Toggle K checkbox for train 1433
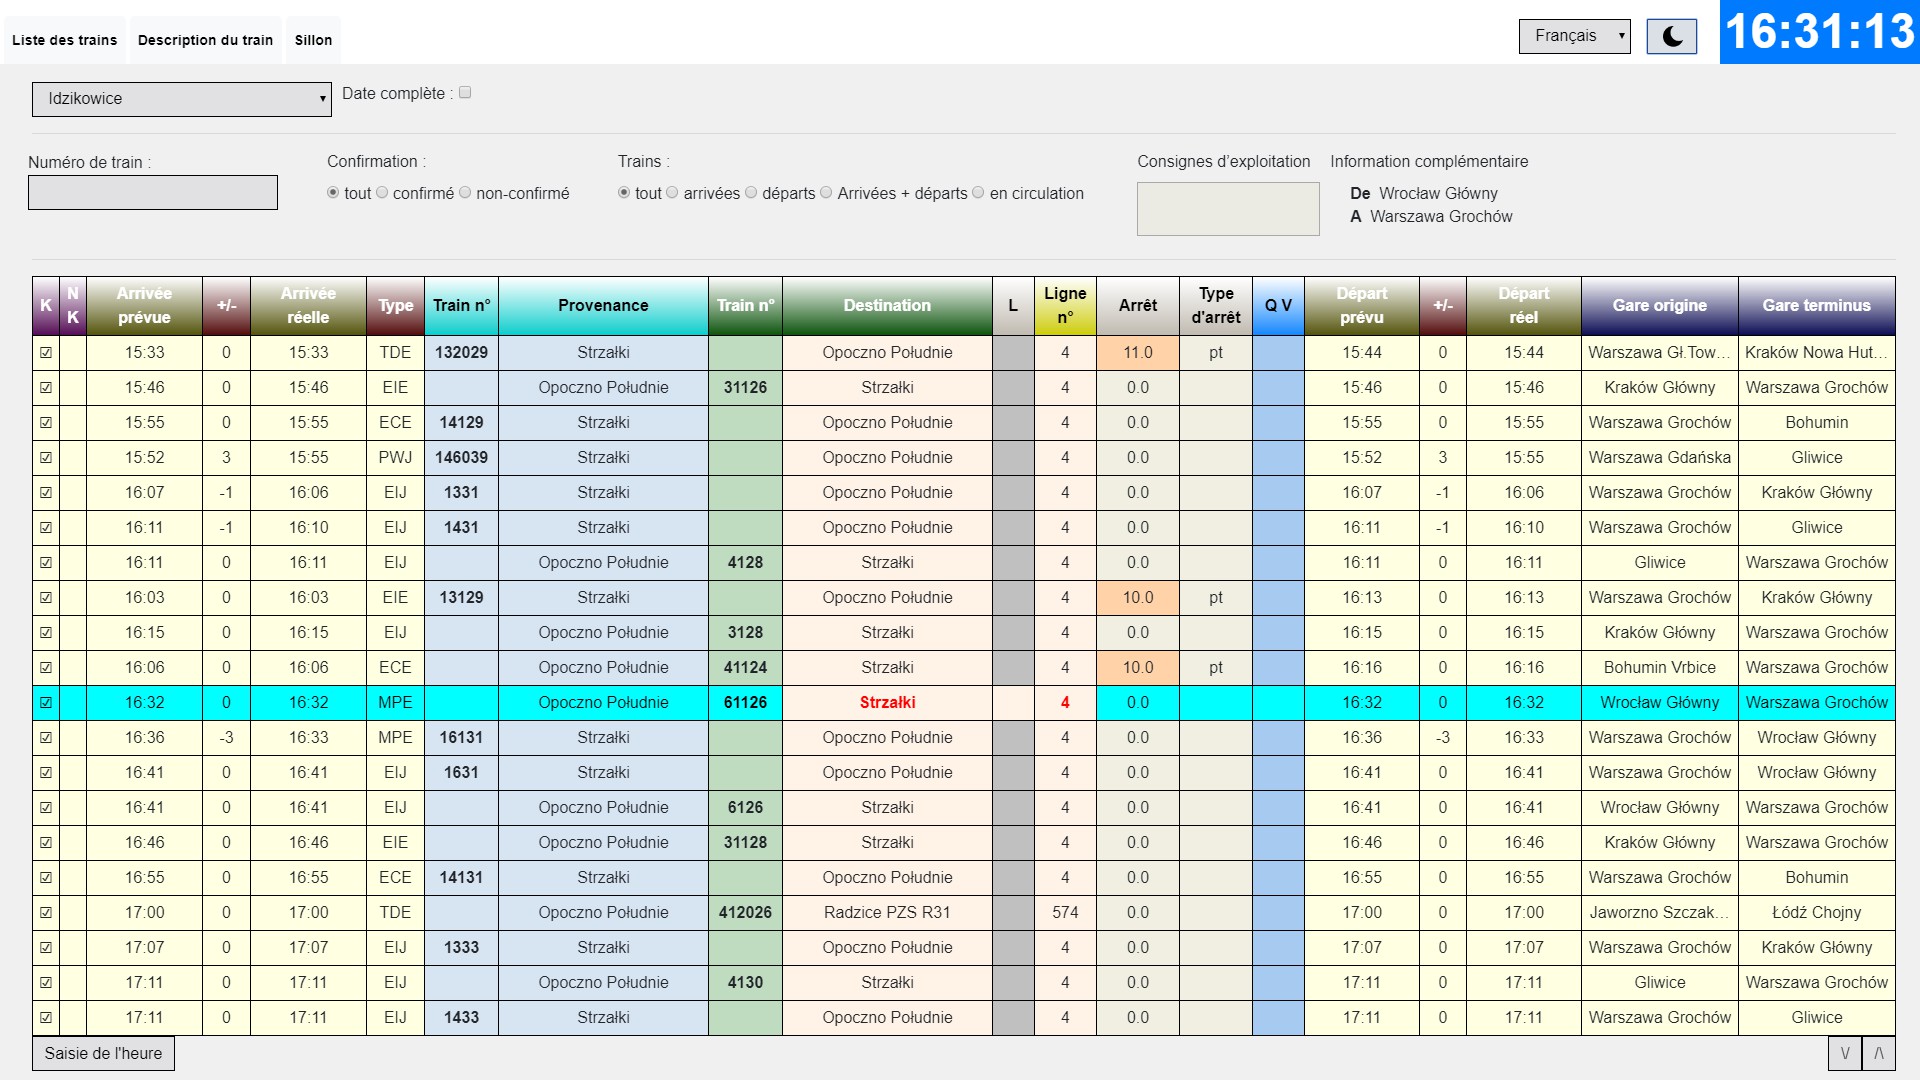Screen dimensions: 1920x1080 46,1018
